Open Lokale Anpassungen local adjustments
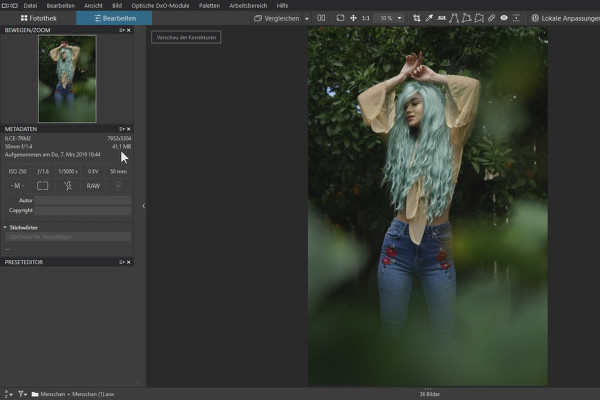 coord(566,18)
